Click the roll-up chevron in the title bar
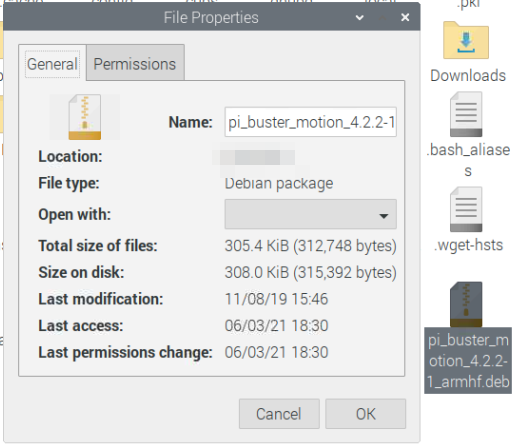Image resolution: width=518 pixels, height=447 pixels. (x=359, y=17)
